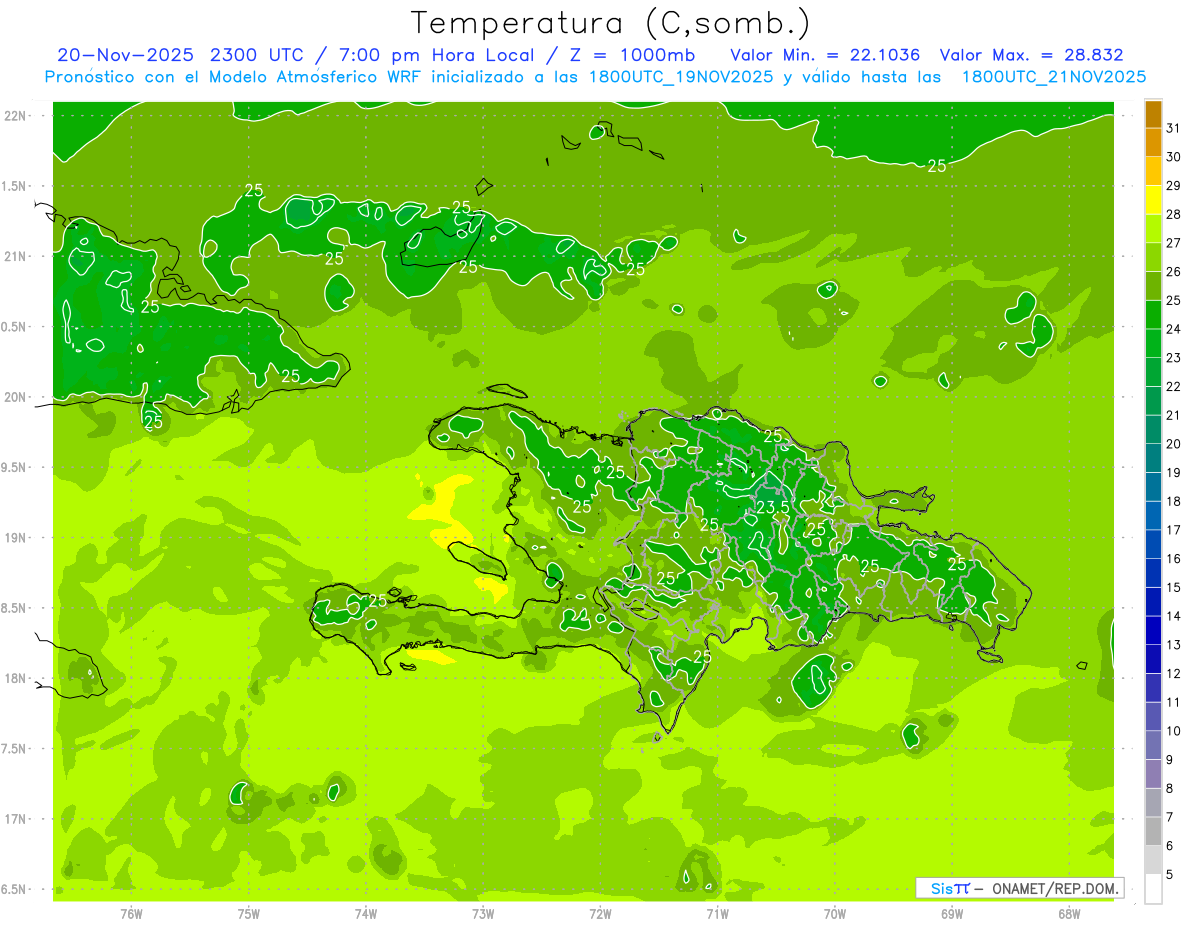The width and height of the screenshot is (1200, 927).
Task: Select the "Valor Min. = 22.1036" text
Action: click(825, 55)
